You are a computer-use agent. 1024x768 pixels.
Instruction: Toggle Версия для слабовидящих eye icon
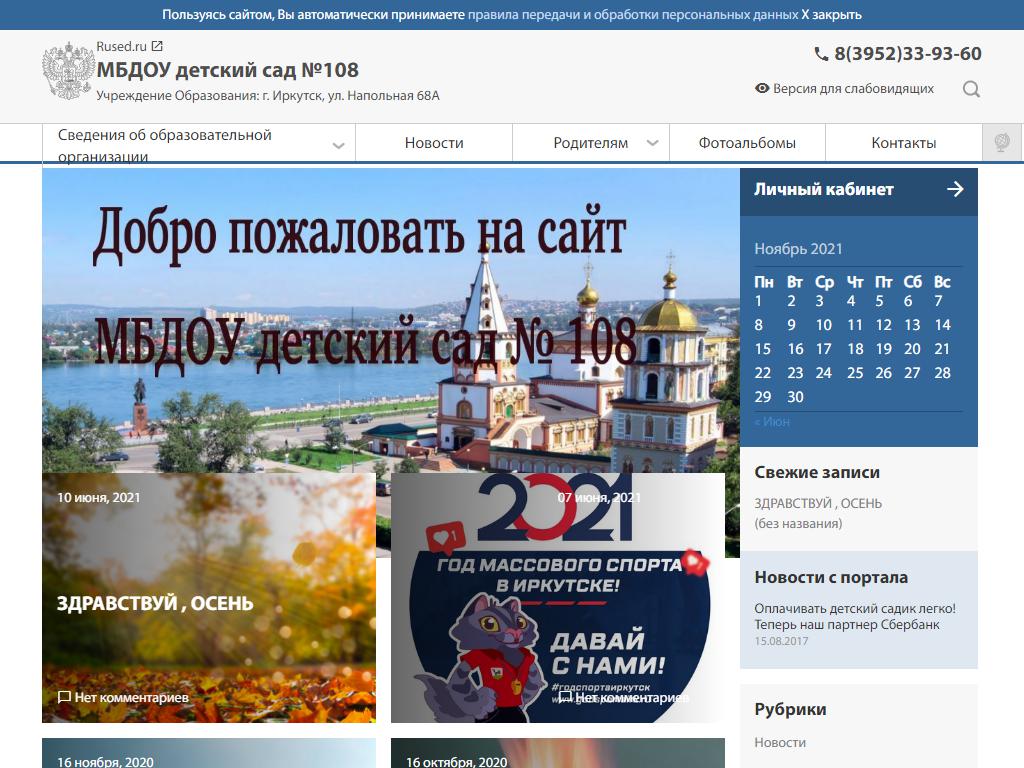[762, 89]
